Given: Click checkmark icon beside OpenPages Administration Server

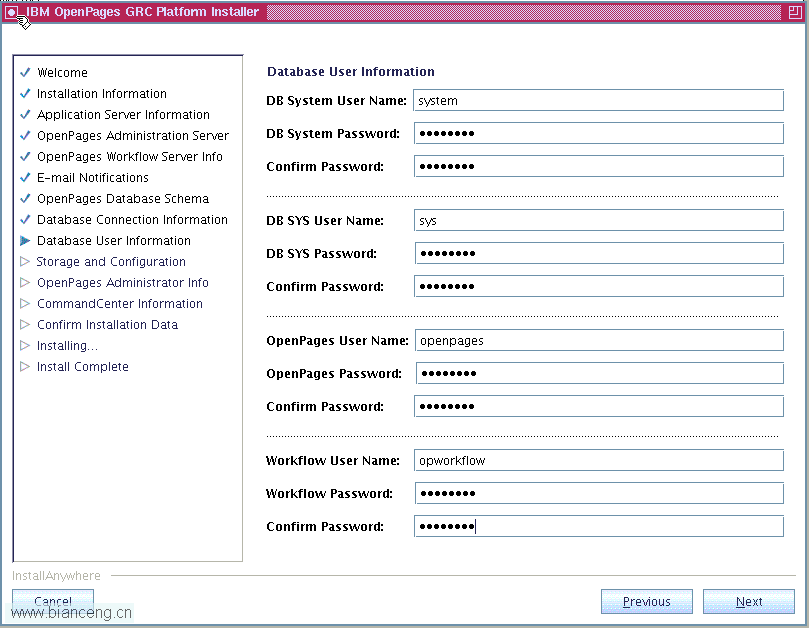Looking at the screenshot, I should point(25,136).
